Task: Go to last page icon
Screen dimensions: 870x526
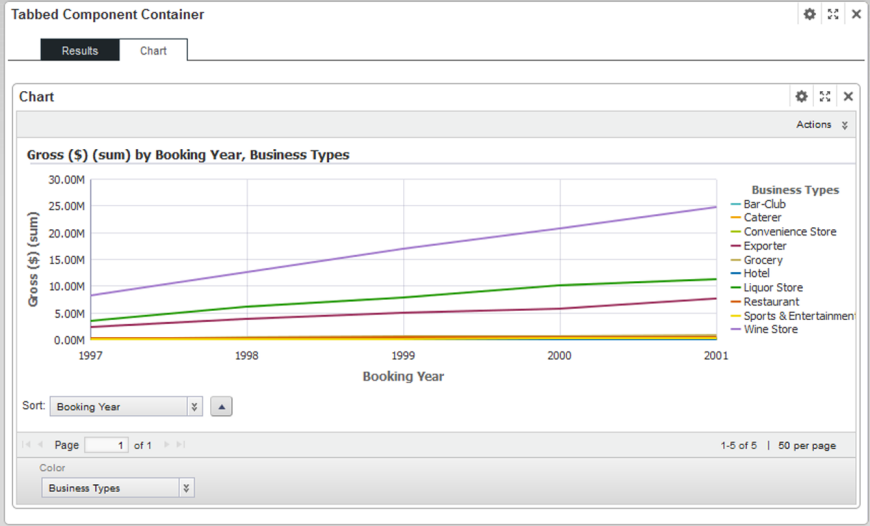Action: click(x=181, y=444)
